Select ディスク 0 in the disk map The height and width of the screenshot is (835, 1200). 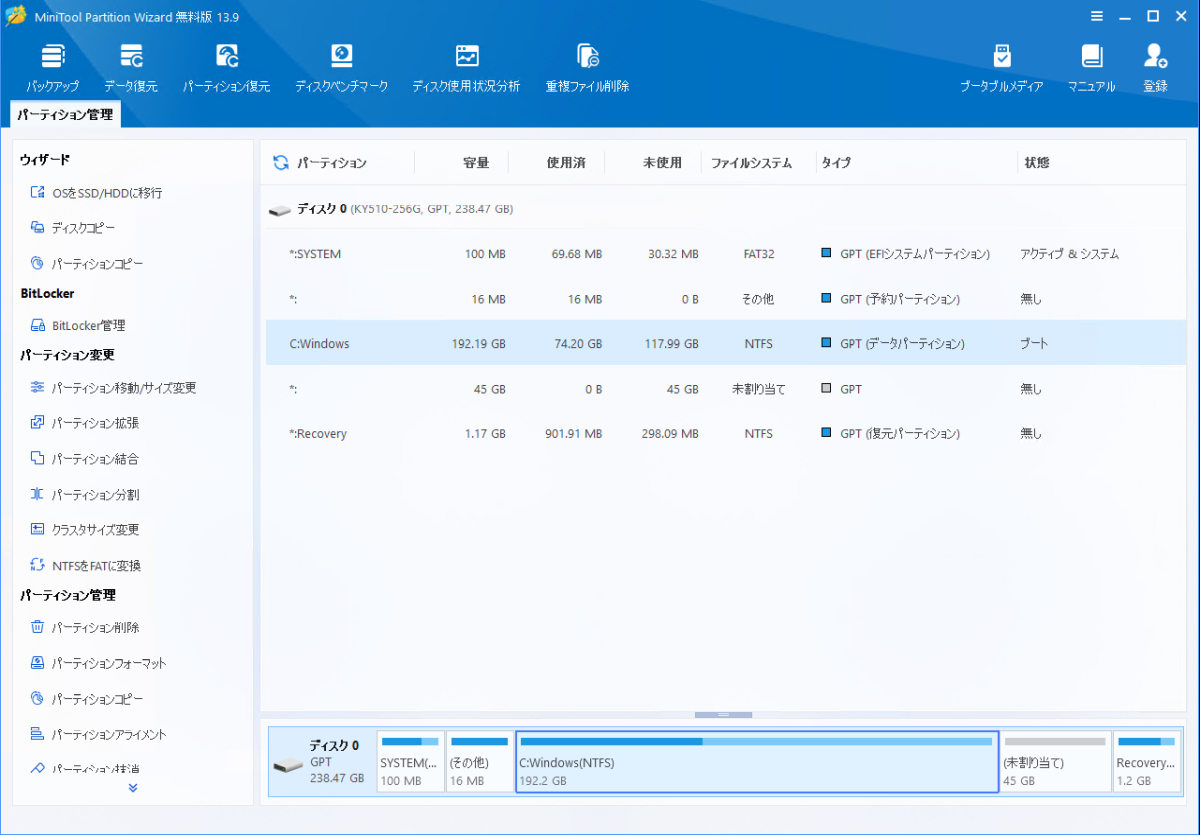coord(320,762)
